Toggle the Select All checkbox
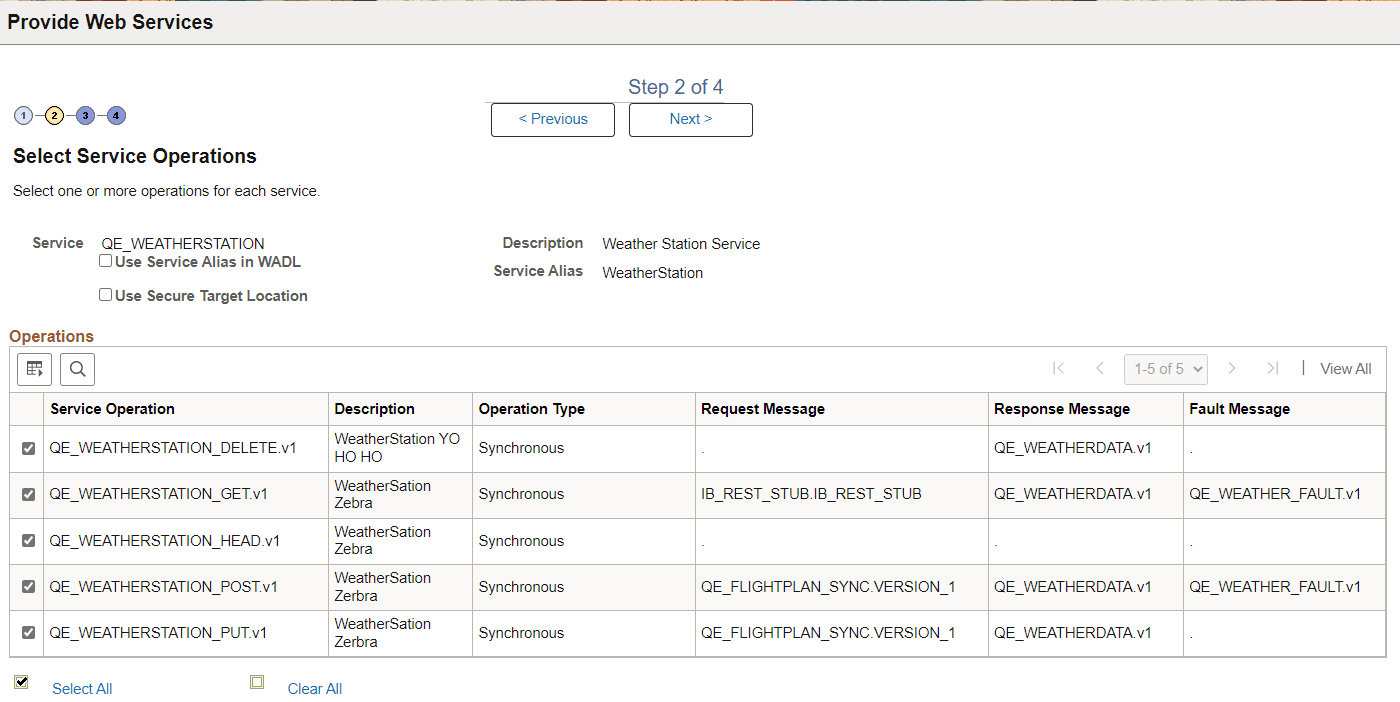1400x702 pixels. click(21, 681)
